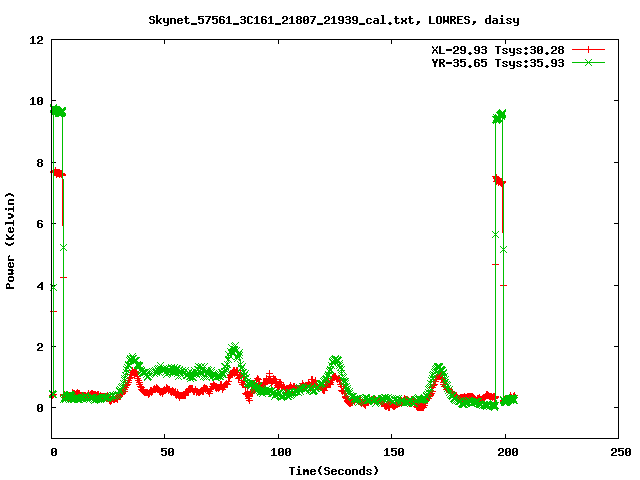This screenshot has width=640, height=480.
Task: Select the legend entry XL-29.93 Tsys:30.28
Action: point(498,50)
